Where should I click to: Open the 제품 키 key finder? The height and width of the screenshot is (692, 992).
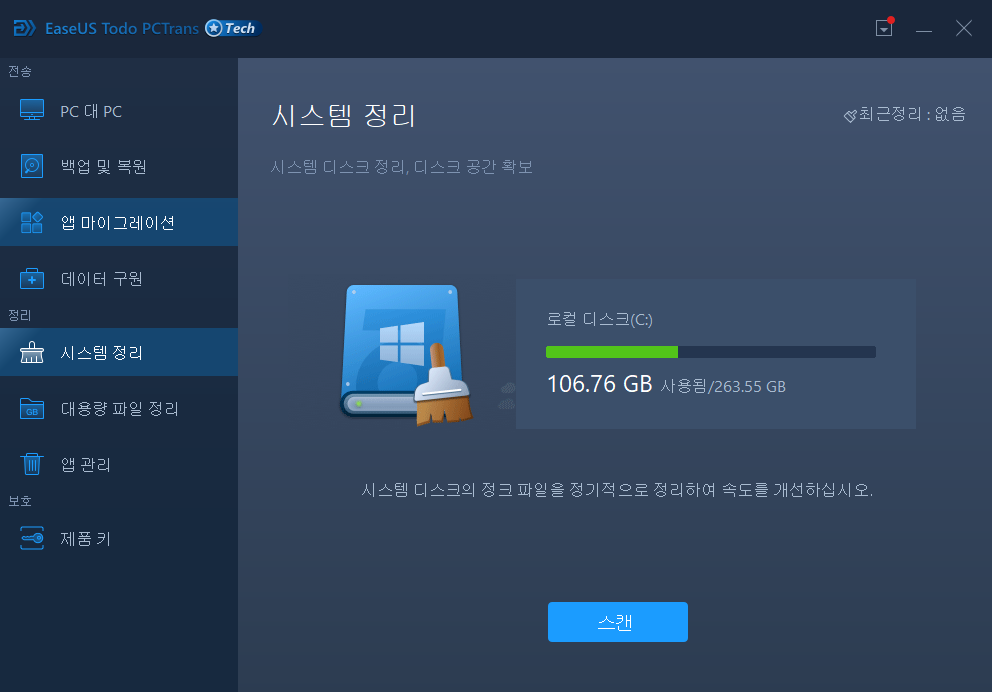tap(31, 538)
